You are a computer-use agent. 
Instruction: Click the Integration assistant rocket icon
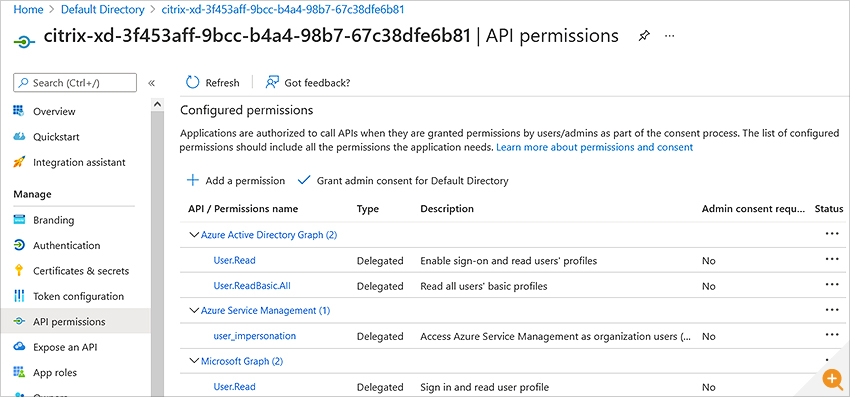tap(19, 162)
